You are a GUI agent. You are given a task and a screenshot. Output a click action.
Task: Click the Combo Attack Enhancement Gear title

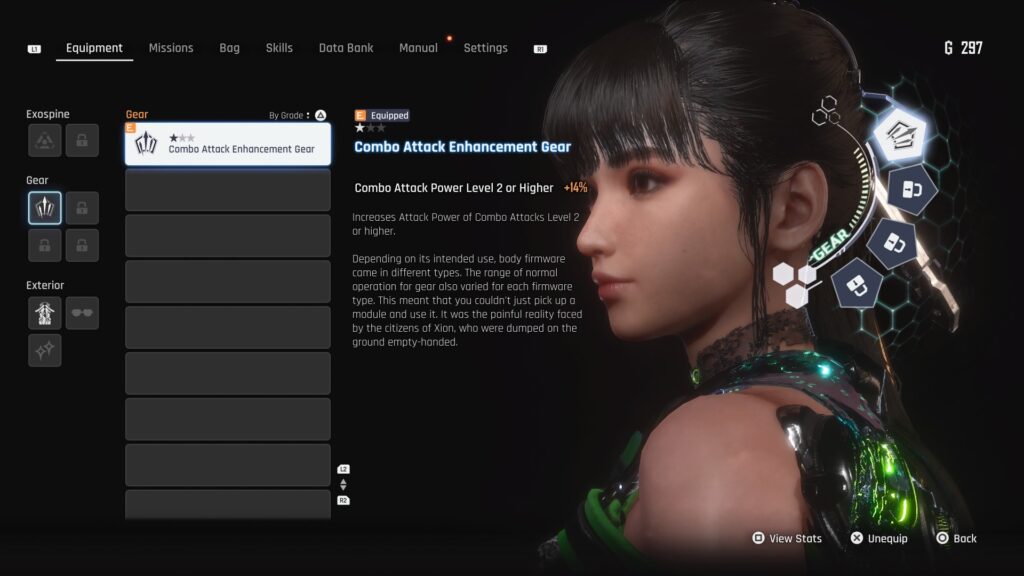(462, 147)
